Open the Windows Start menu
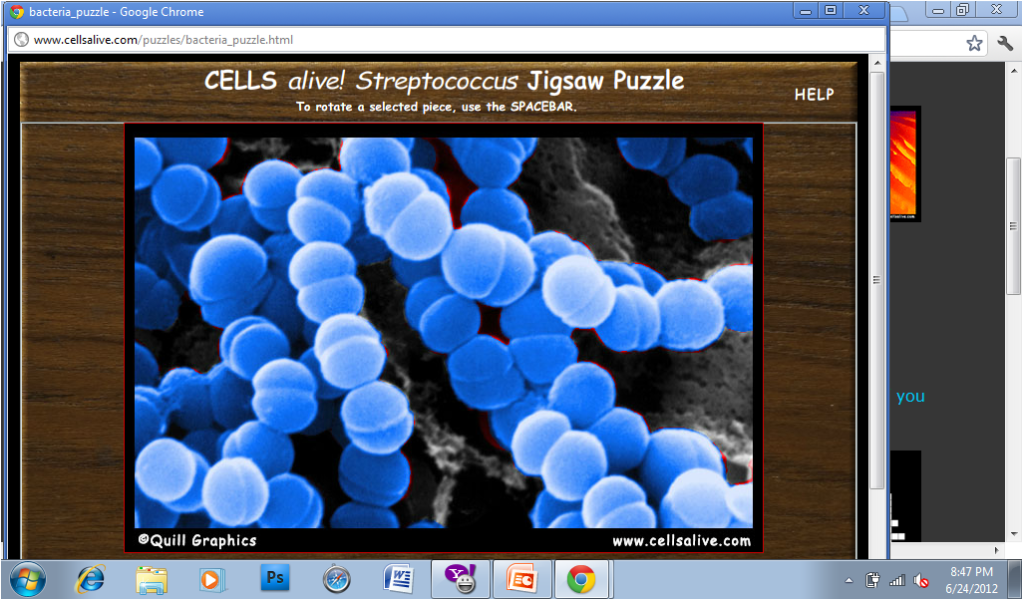Image resolution: width=1023 pixels, height=600 pixels. 27,579
